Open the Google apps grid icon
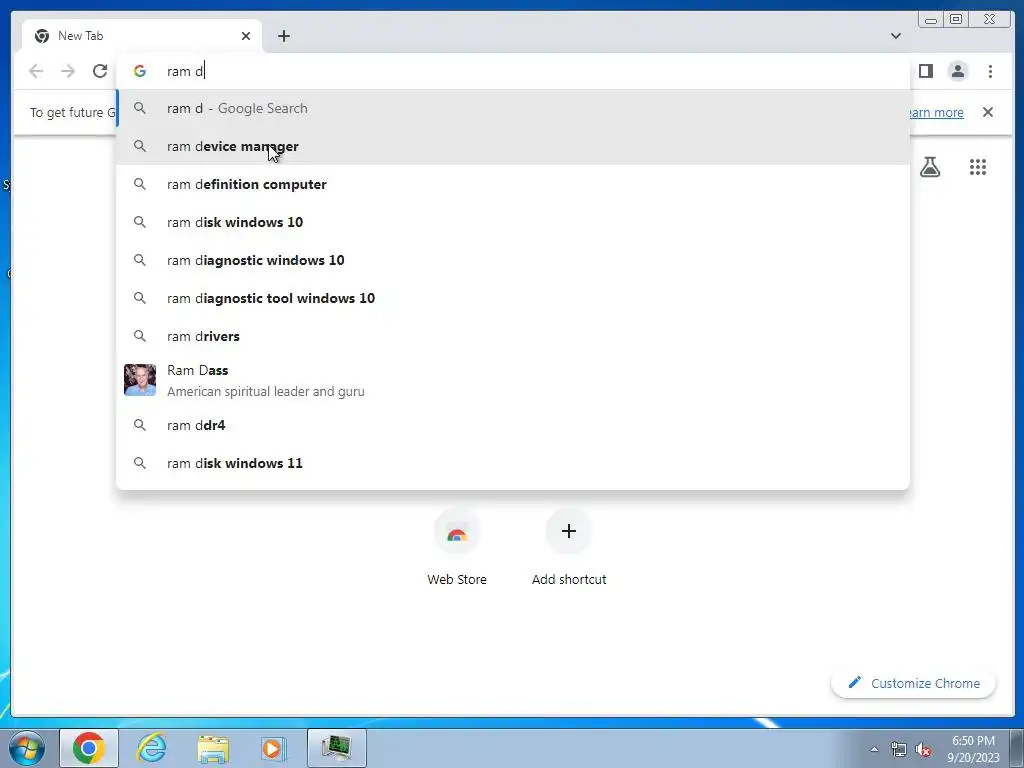Image resolution: width=1024 pixels, height=768 pixels. pos(978,167)
